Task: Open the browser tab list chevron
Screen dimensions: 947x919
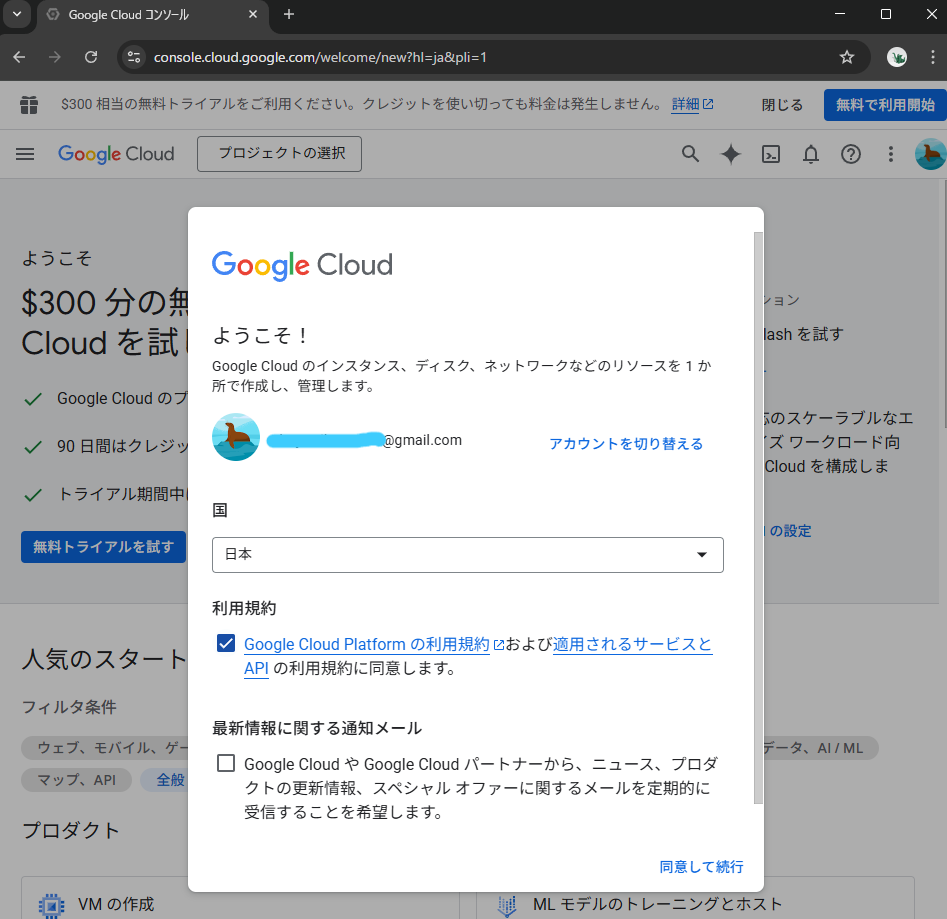Action: [17, 15]
